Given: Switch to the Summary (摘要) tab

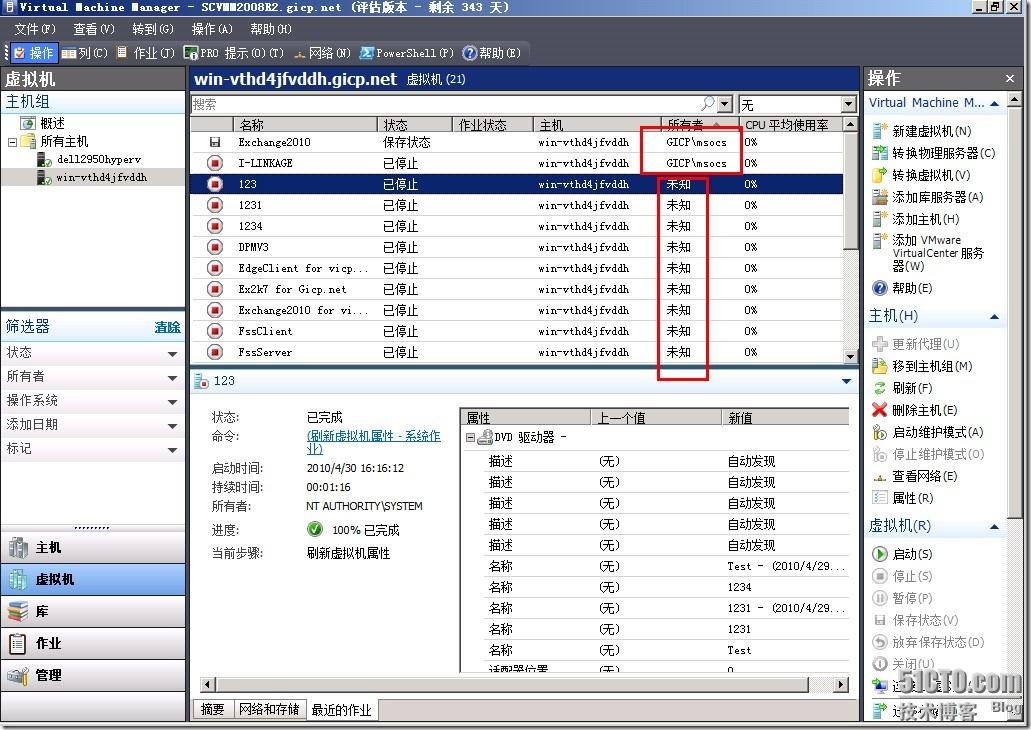Looking at the screenshot, I should (x=212, y=709).
